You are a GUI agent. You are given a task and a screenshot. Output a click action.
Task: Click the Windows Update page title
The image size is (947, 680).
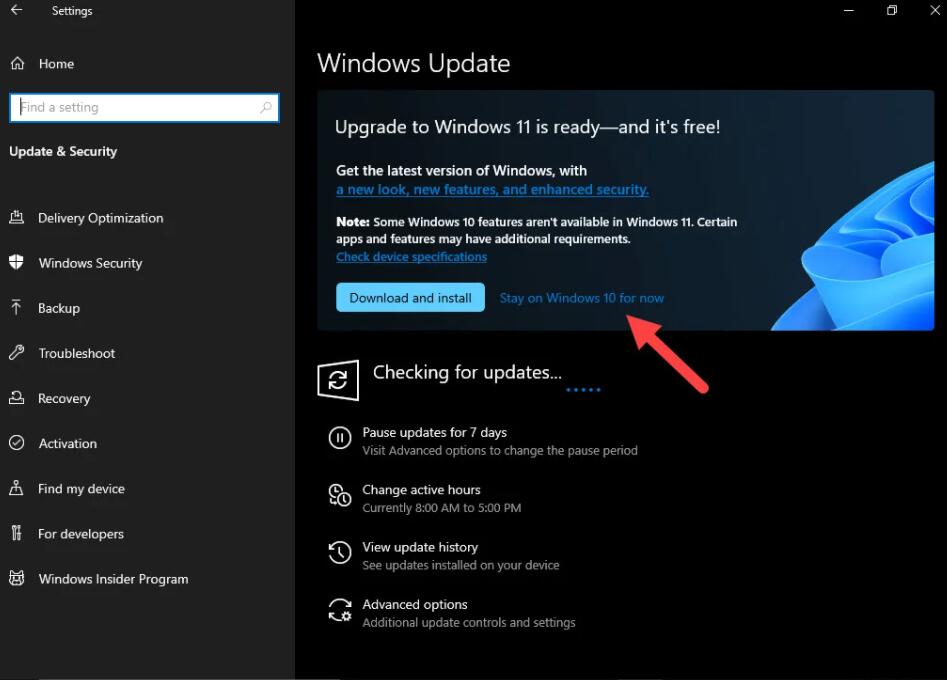pos(414,63)
